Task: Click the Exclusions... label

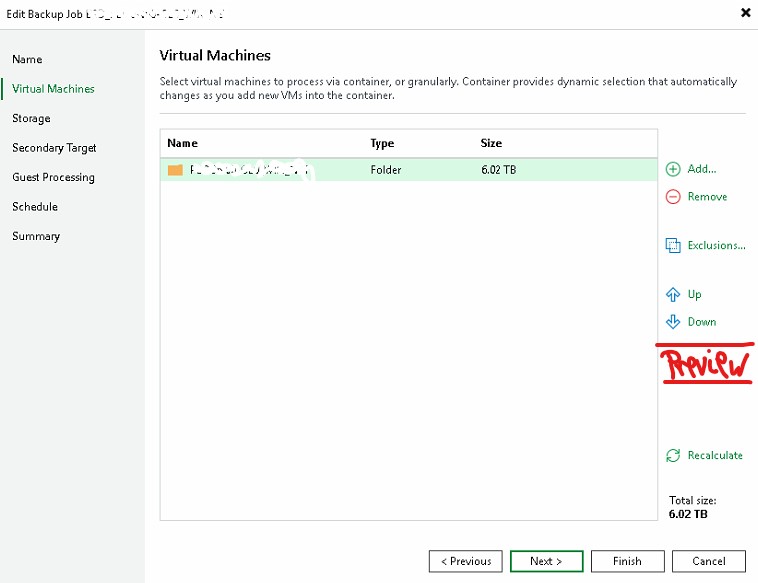Action: [x=716, y=246]
